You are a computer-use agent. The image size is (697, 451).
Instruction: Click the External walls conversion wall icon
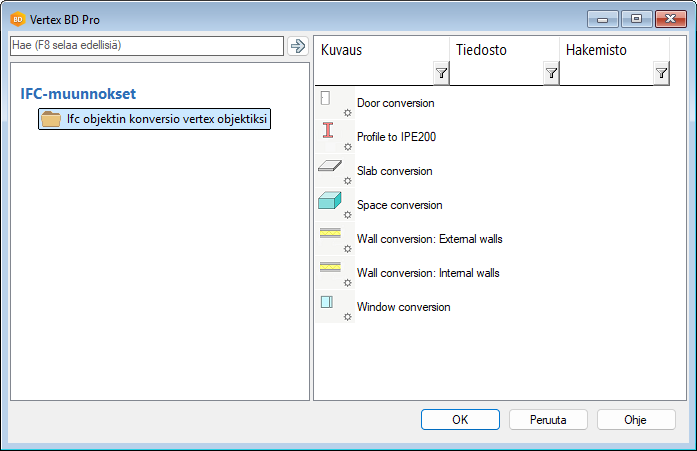pos(330,233)
